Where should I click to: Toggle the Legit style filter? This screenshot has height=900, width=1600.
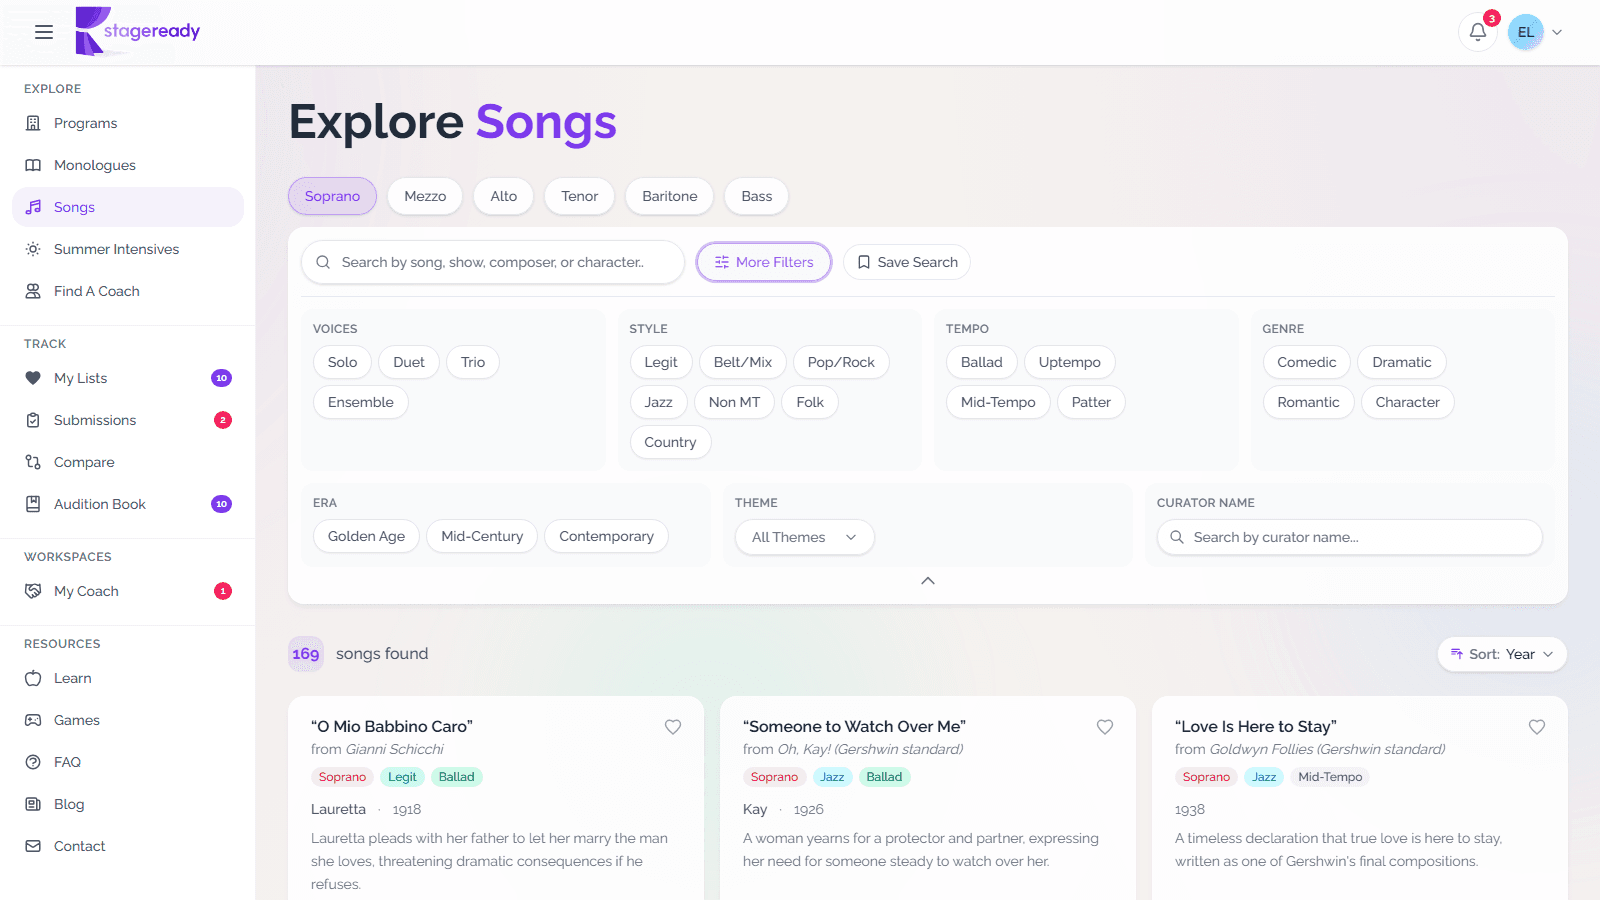pyautogui.click(x=661, y=362)
